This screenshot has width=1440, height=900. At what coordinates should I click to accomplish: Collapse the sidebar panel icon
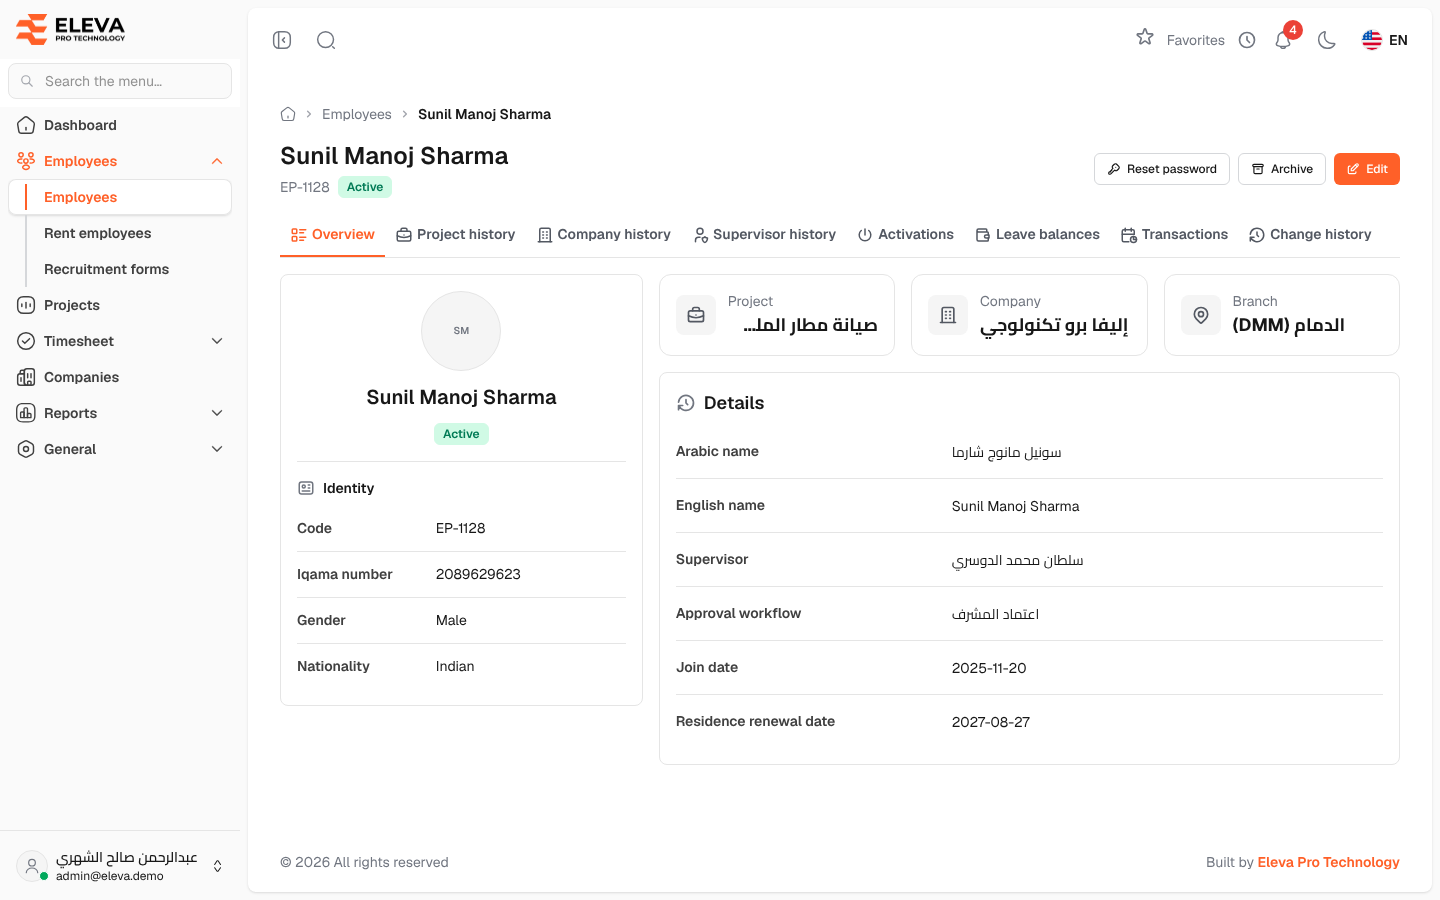pos(282,40)
